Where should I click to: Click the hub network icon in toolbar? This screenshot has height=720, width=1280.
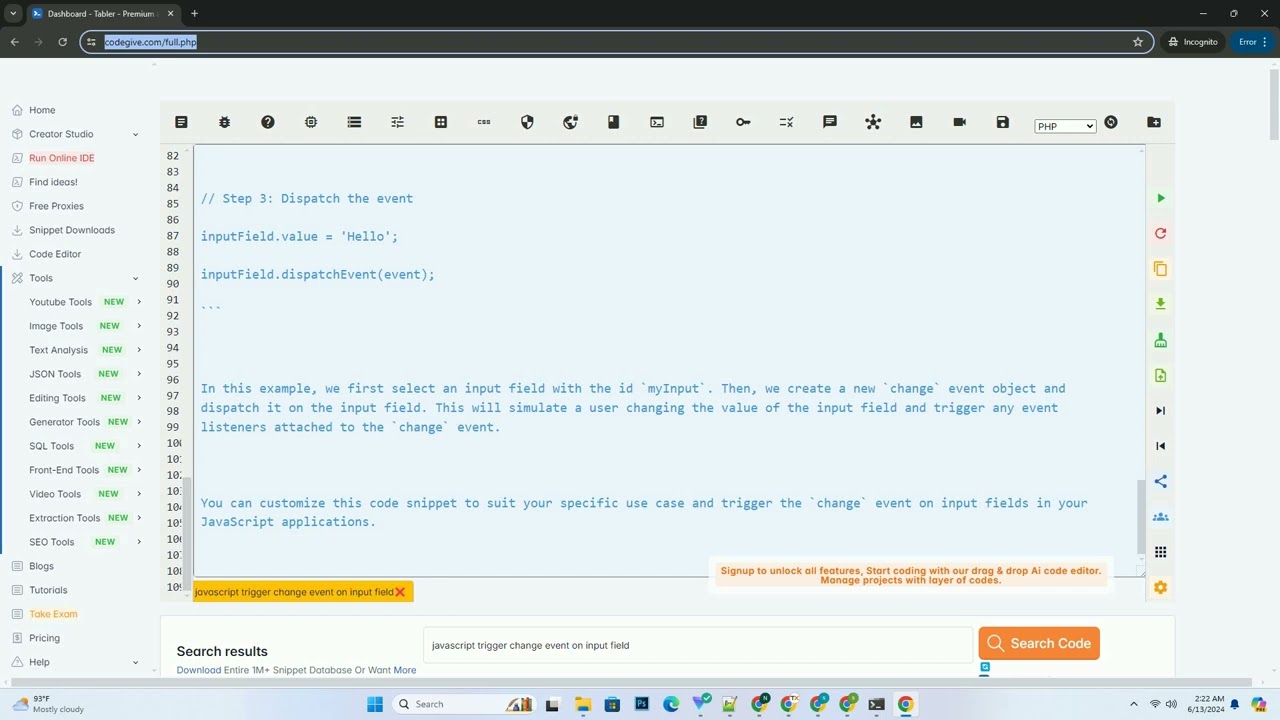873,122
